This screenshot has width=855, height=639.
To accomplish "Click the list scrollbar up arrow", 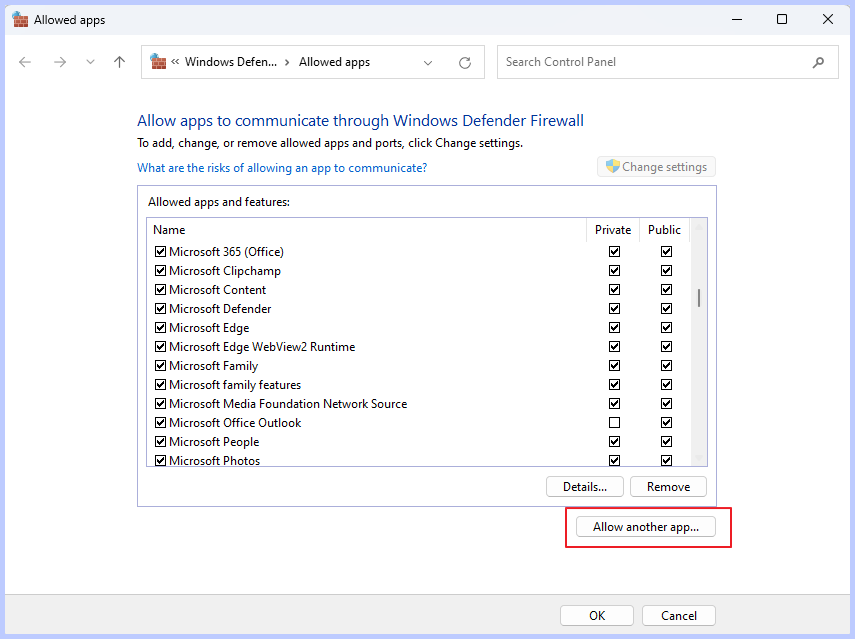I will pos(699,226).
